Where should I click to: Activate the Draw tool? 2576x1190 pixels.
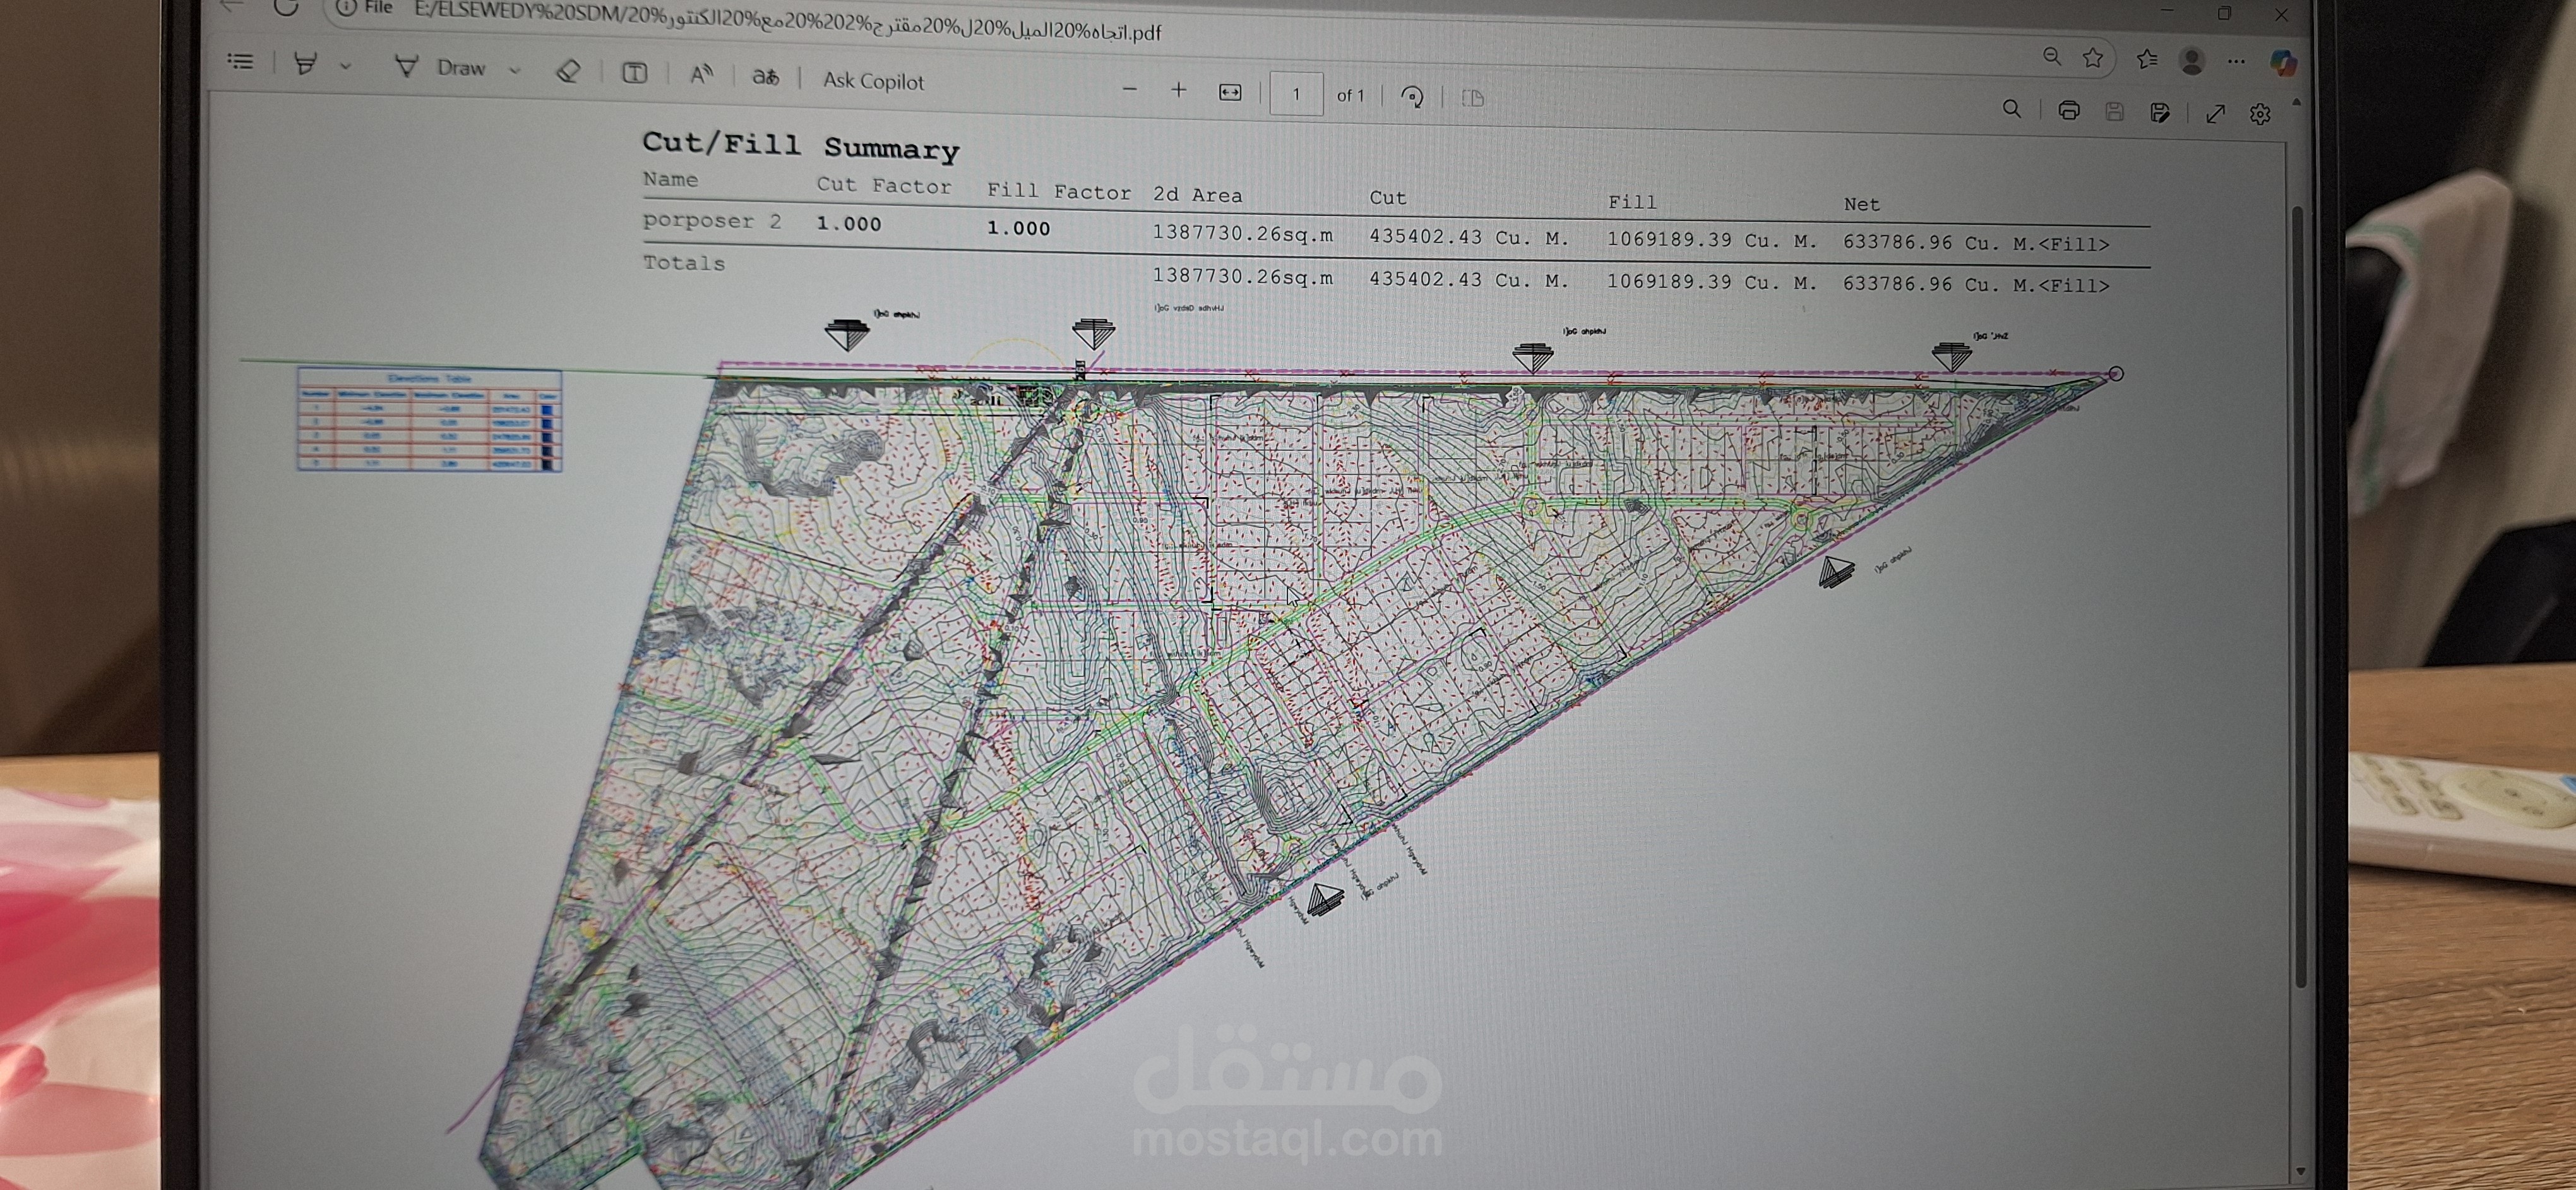(441, 67)
